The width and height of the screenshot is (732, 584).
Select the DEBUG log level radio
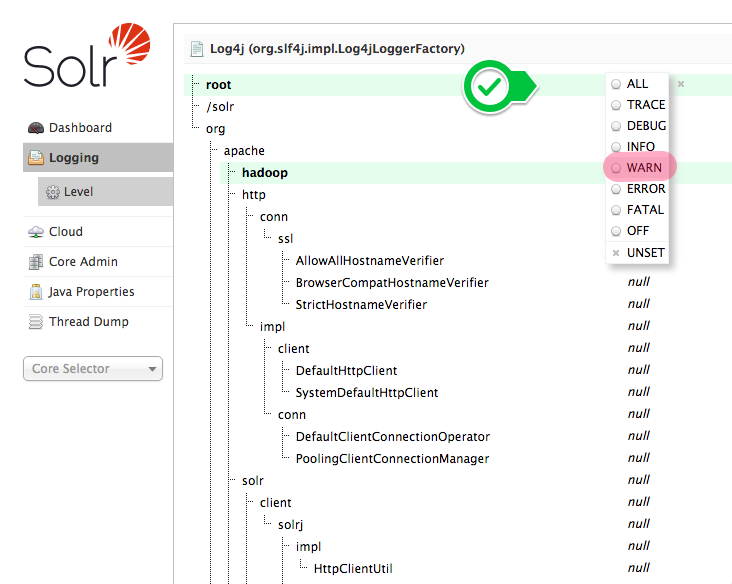click(616, 126)
